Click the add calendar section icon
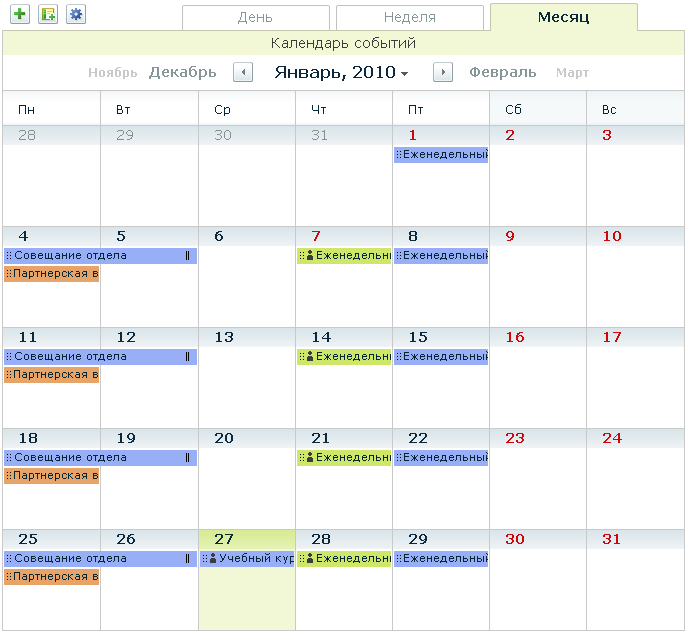This screenshot has width=687, height=633. click(x=48, y=14)
